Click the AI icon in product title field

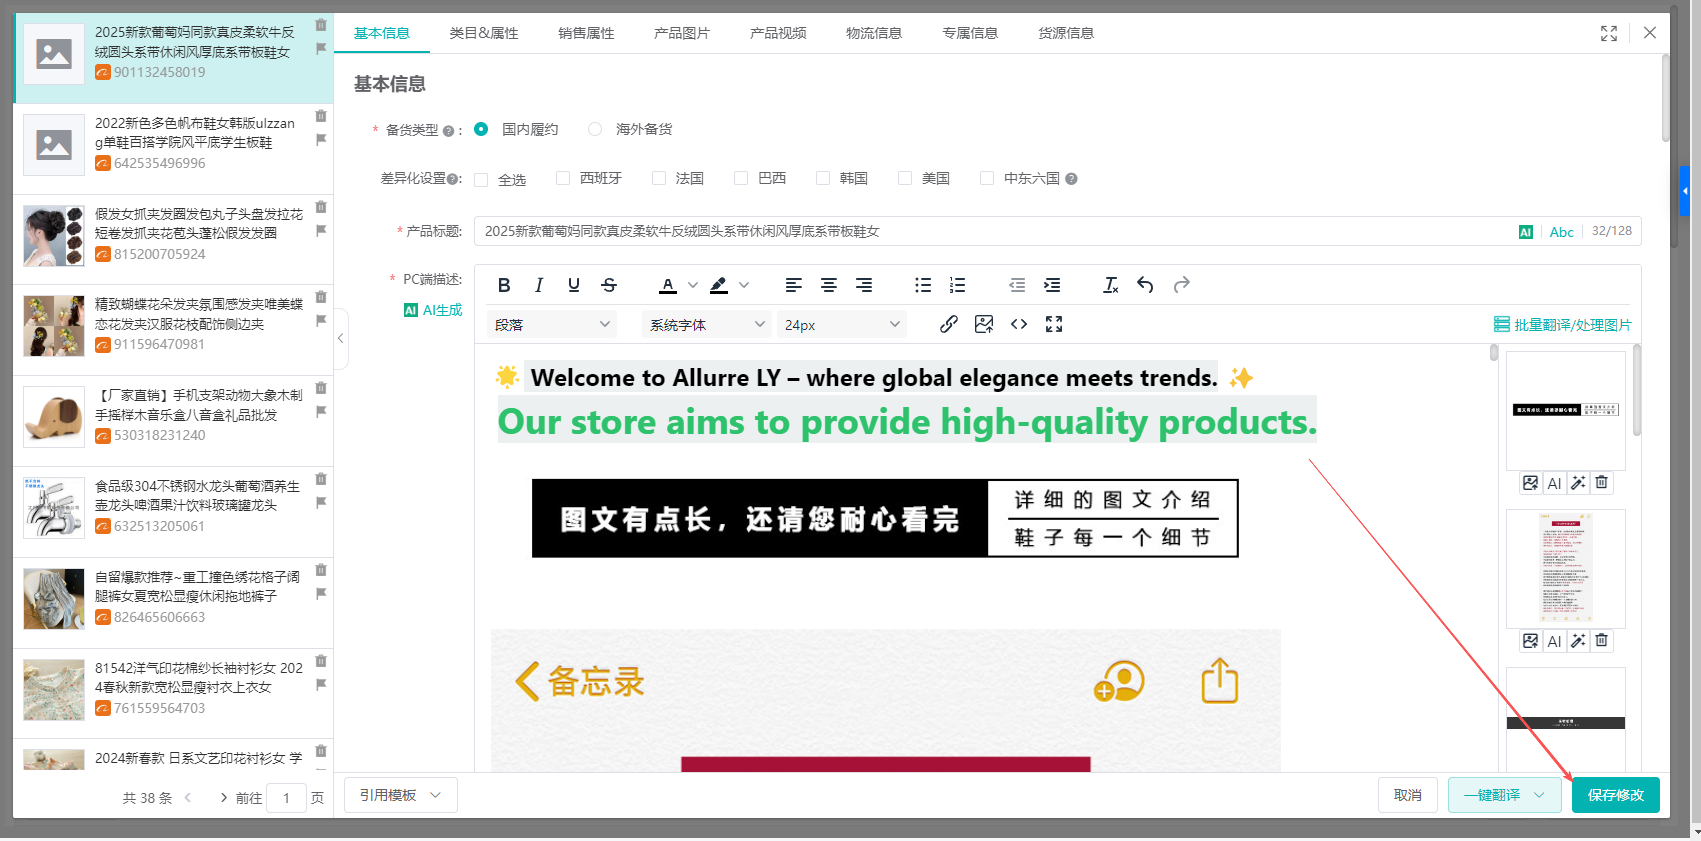(x=1526, y=232)
